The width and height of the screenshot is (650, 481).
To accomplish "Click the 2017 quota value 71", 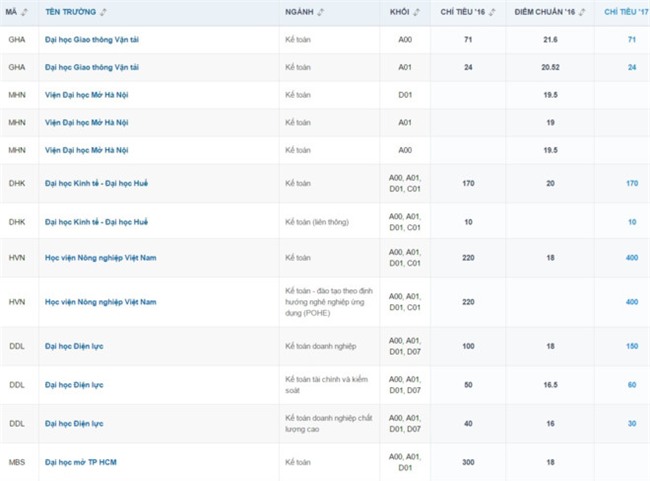I will tap(631, 38).
